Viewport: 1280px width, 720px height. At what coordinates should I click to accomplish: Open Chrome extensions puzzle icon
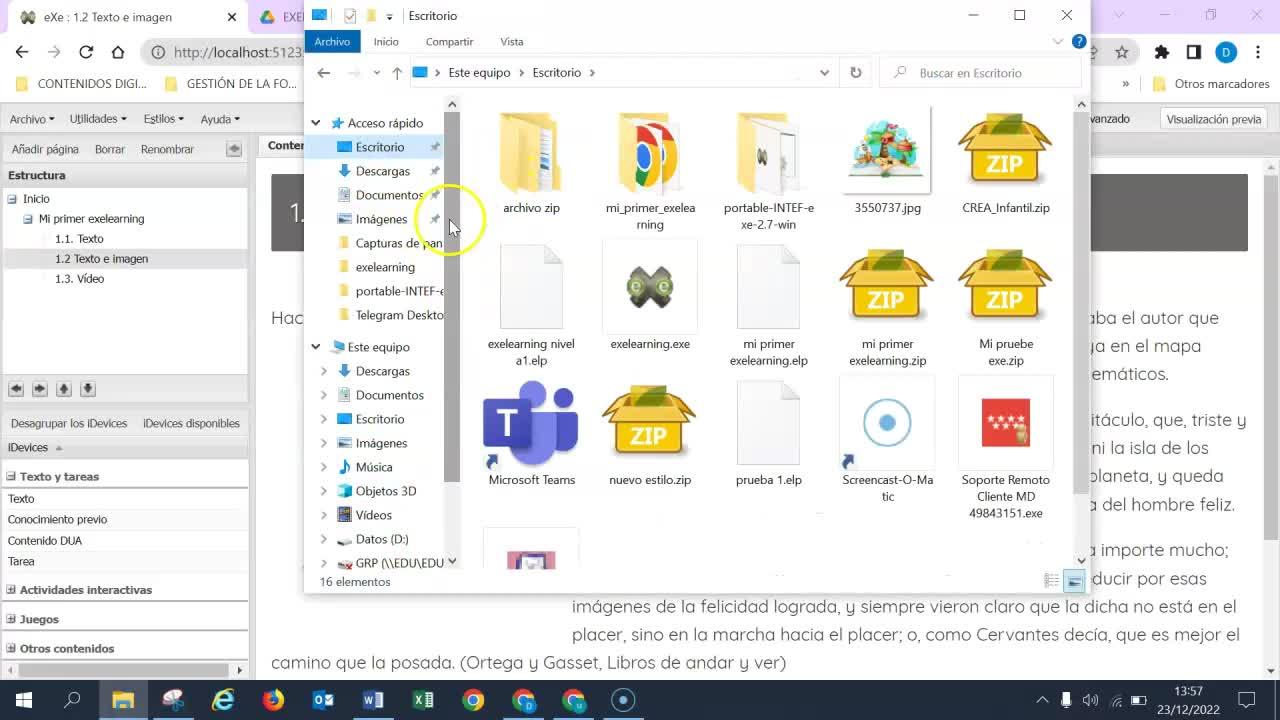coord(1161,52)
